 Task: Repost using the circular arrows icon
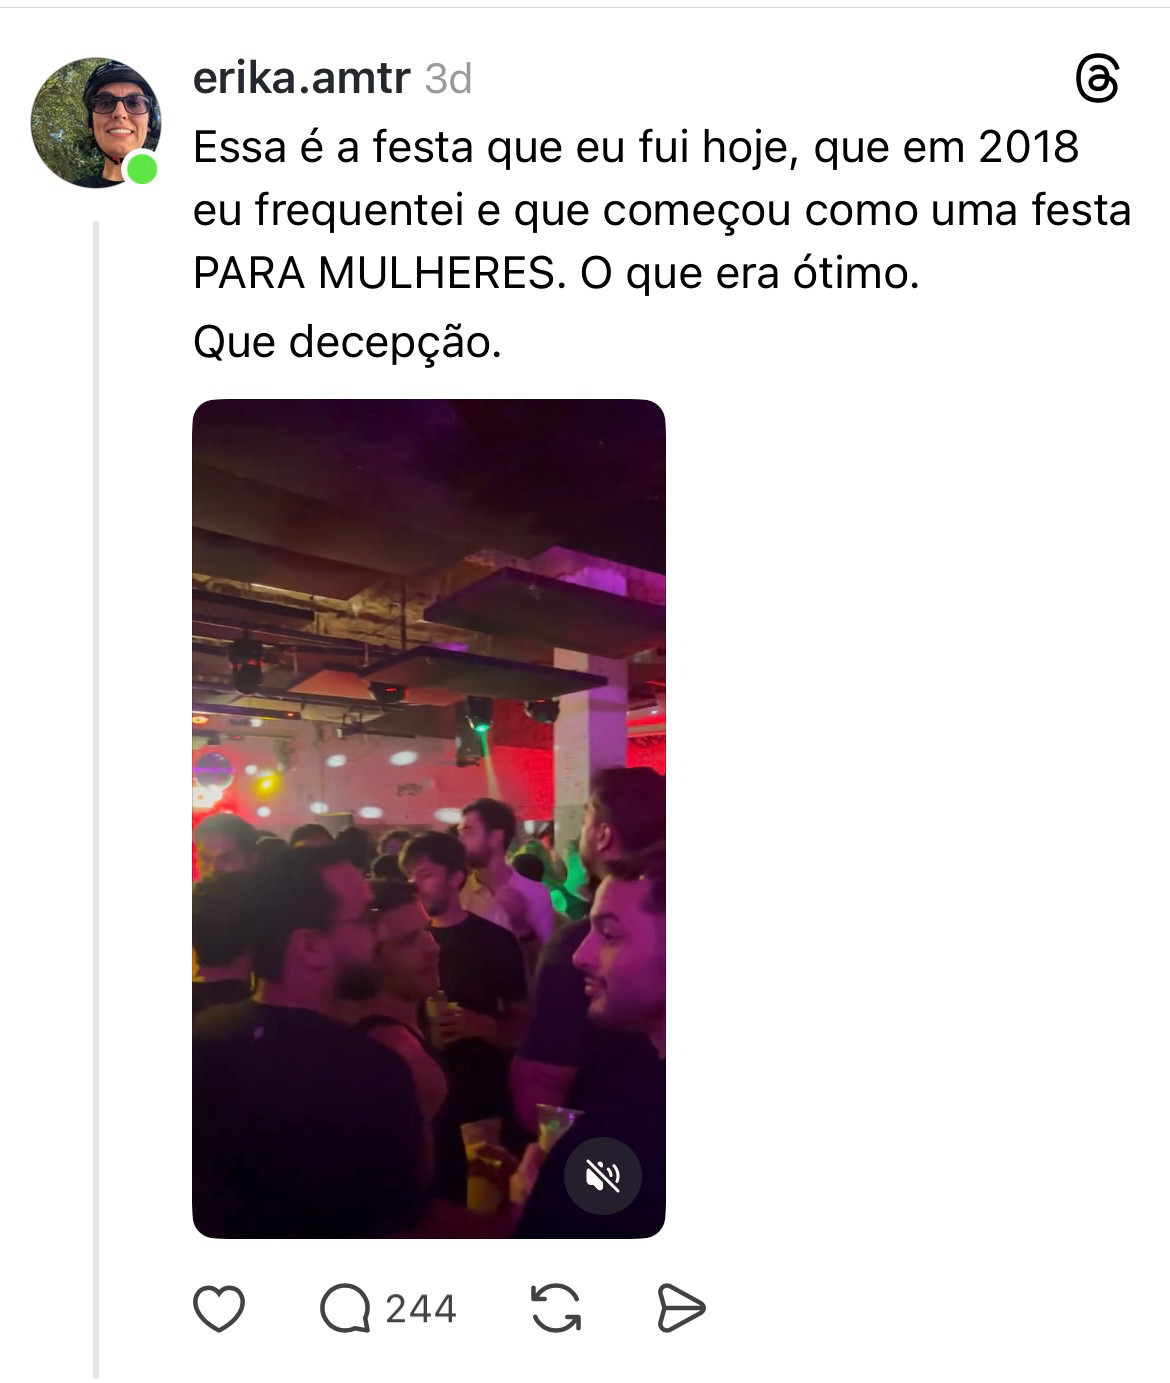tap(556, 1309)
